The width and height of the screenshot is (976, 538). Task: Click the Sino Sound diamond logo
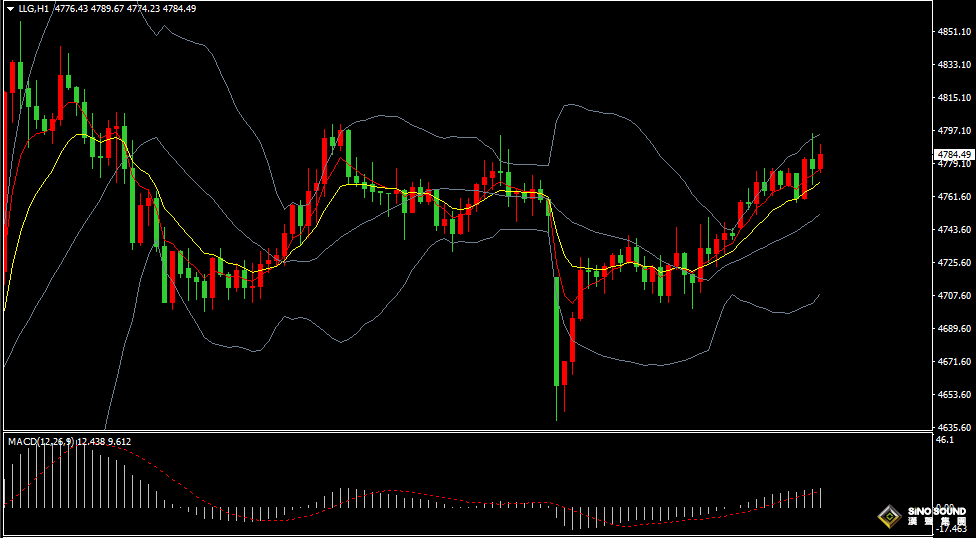(887, 517)
